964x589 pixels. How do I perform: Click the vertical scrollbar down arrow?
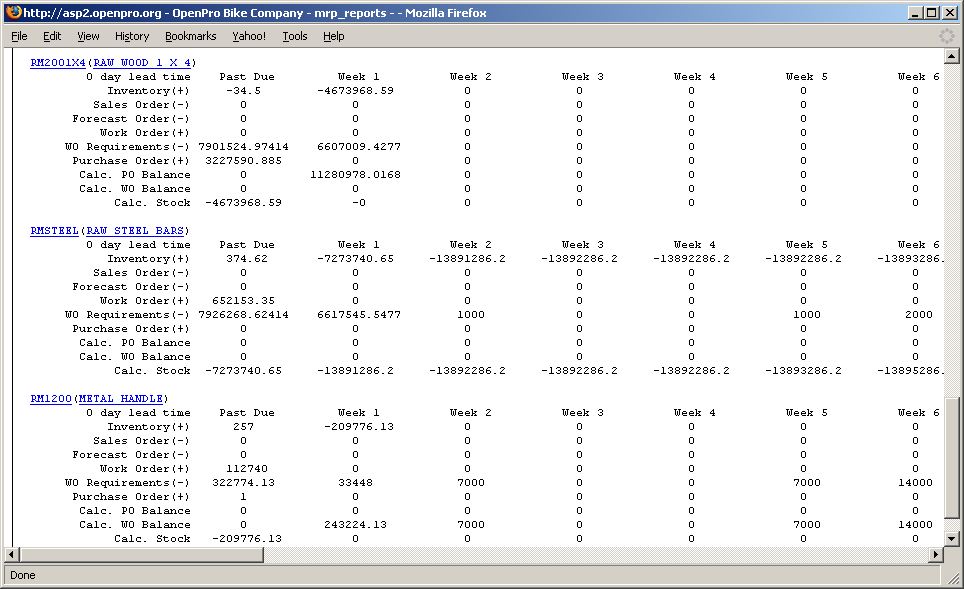point(951,538)
